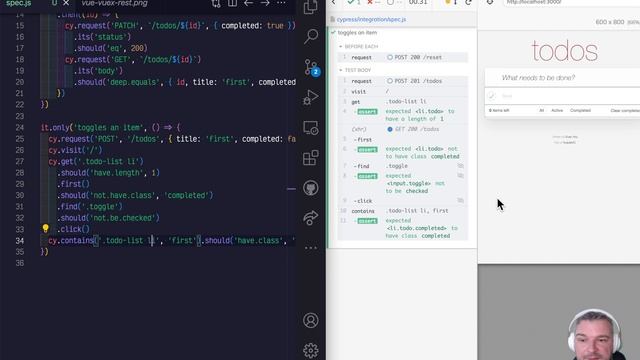Select the -find .toggle command

[402, 166]
